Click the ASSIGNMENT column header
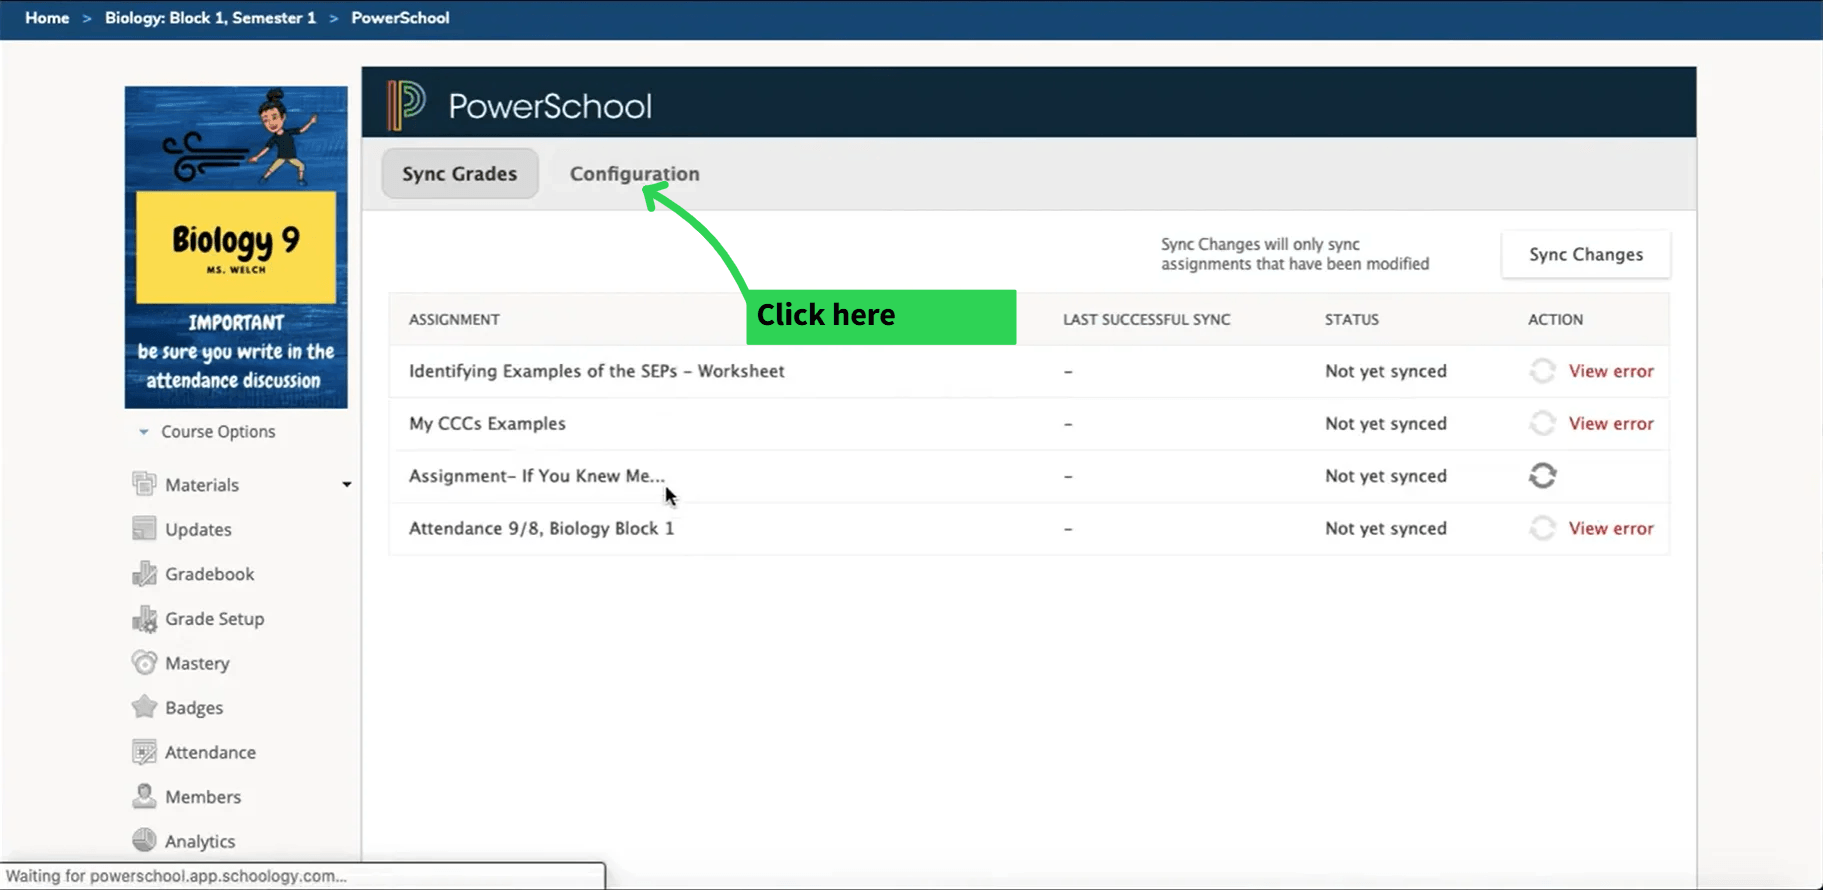The width and height of the screenshot is (1823, 890). coord(454,319)
